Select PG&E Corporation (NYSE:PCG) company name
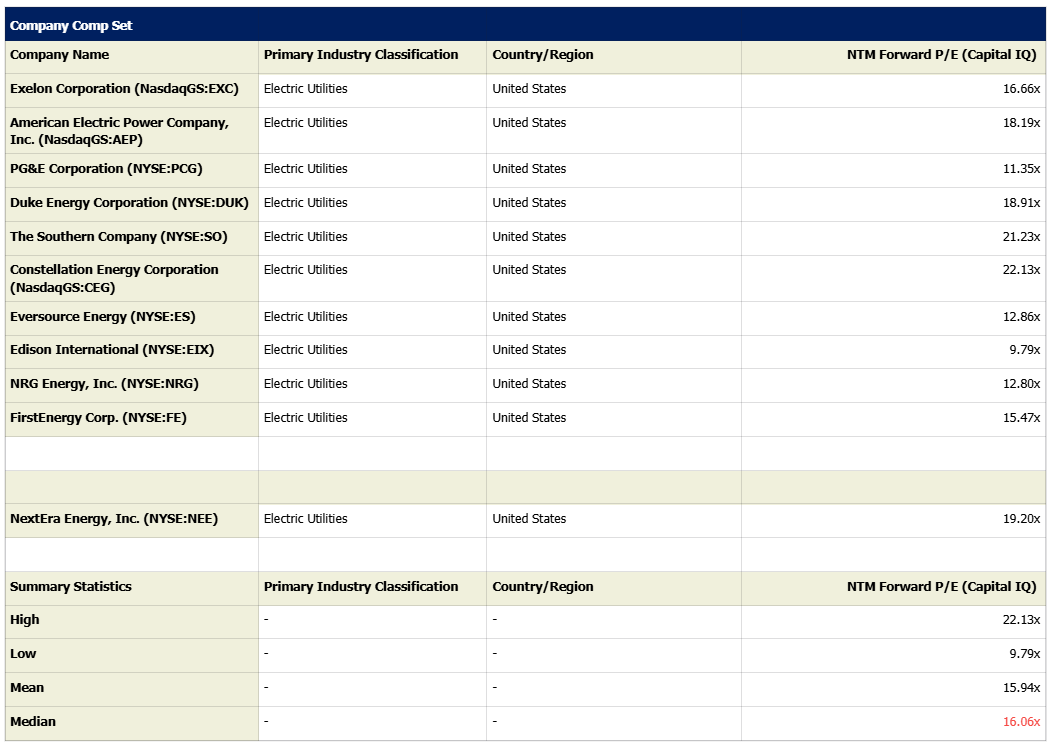1054x750 pixels. 106,169
